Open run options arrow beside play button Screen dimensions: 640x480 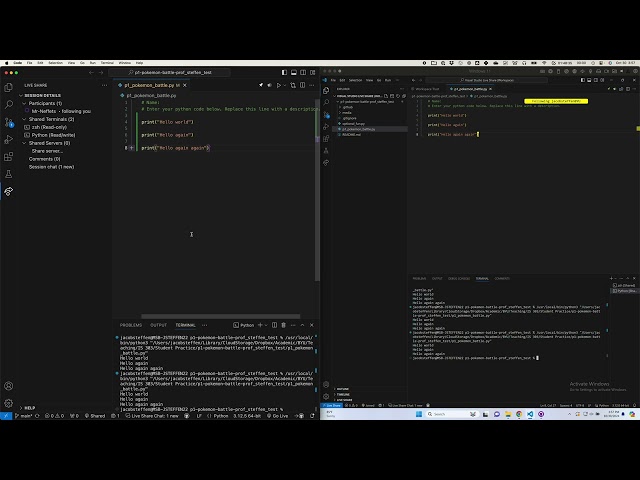pos(284,85)
